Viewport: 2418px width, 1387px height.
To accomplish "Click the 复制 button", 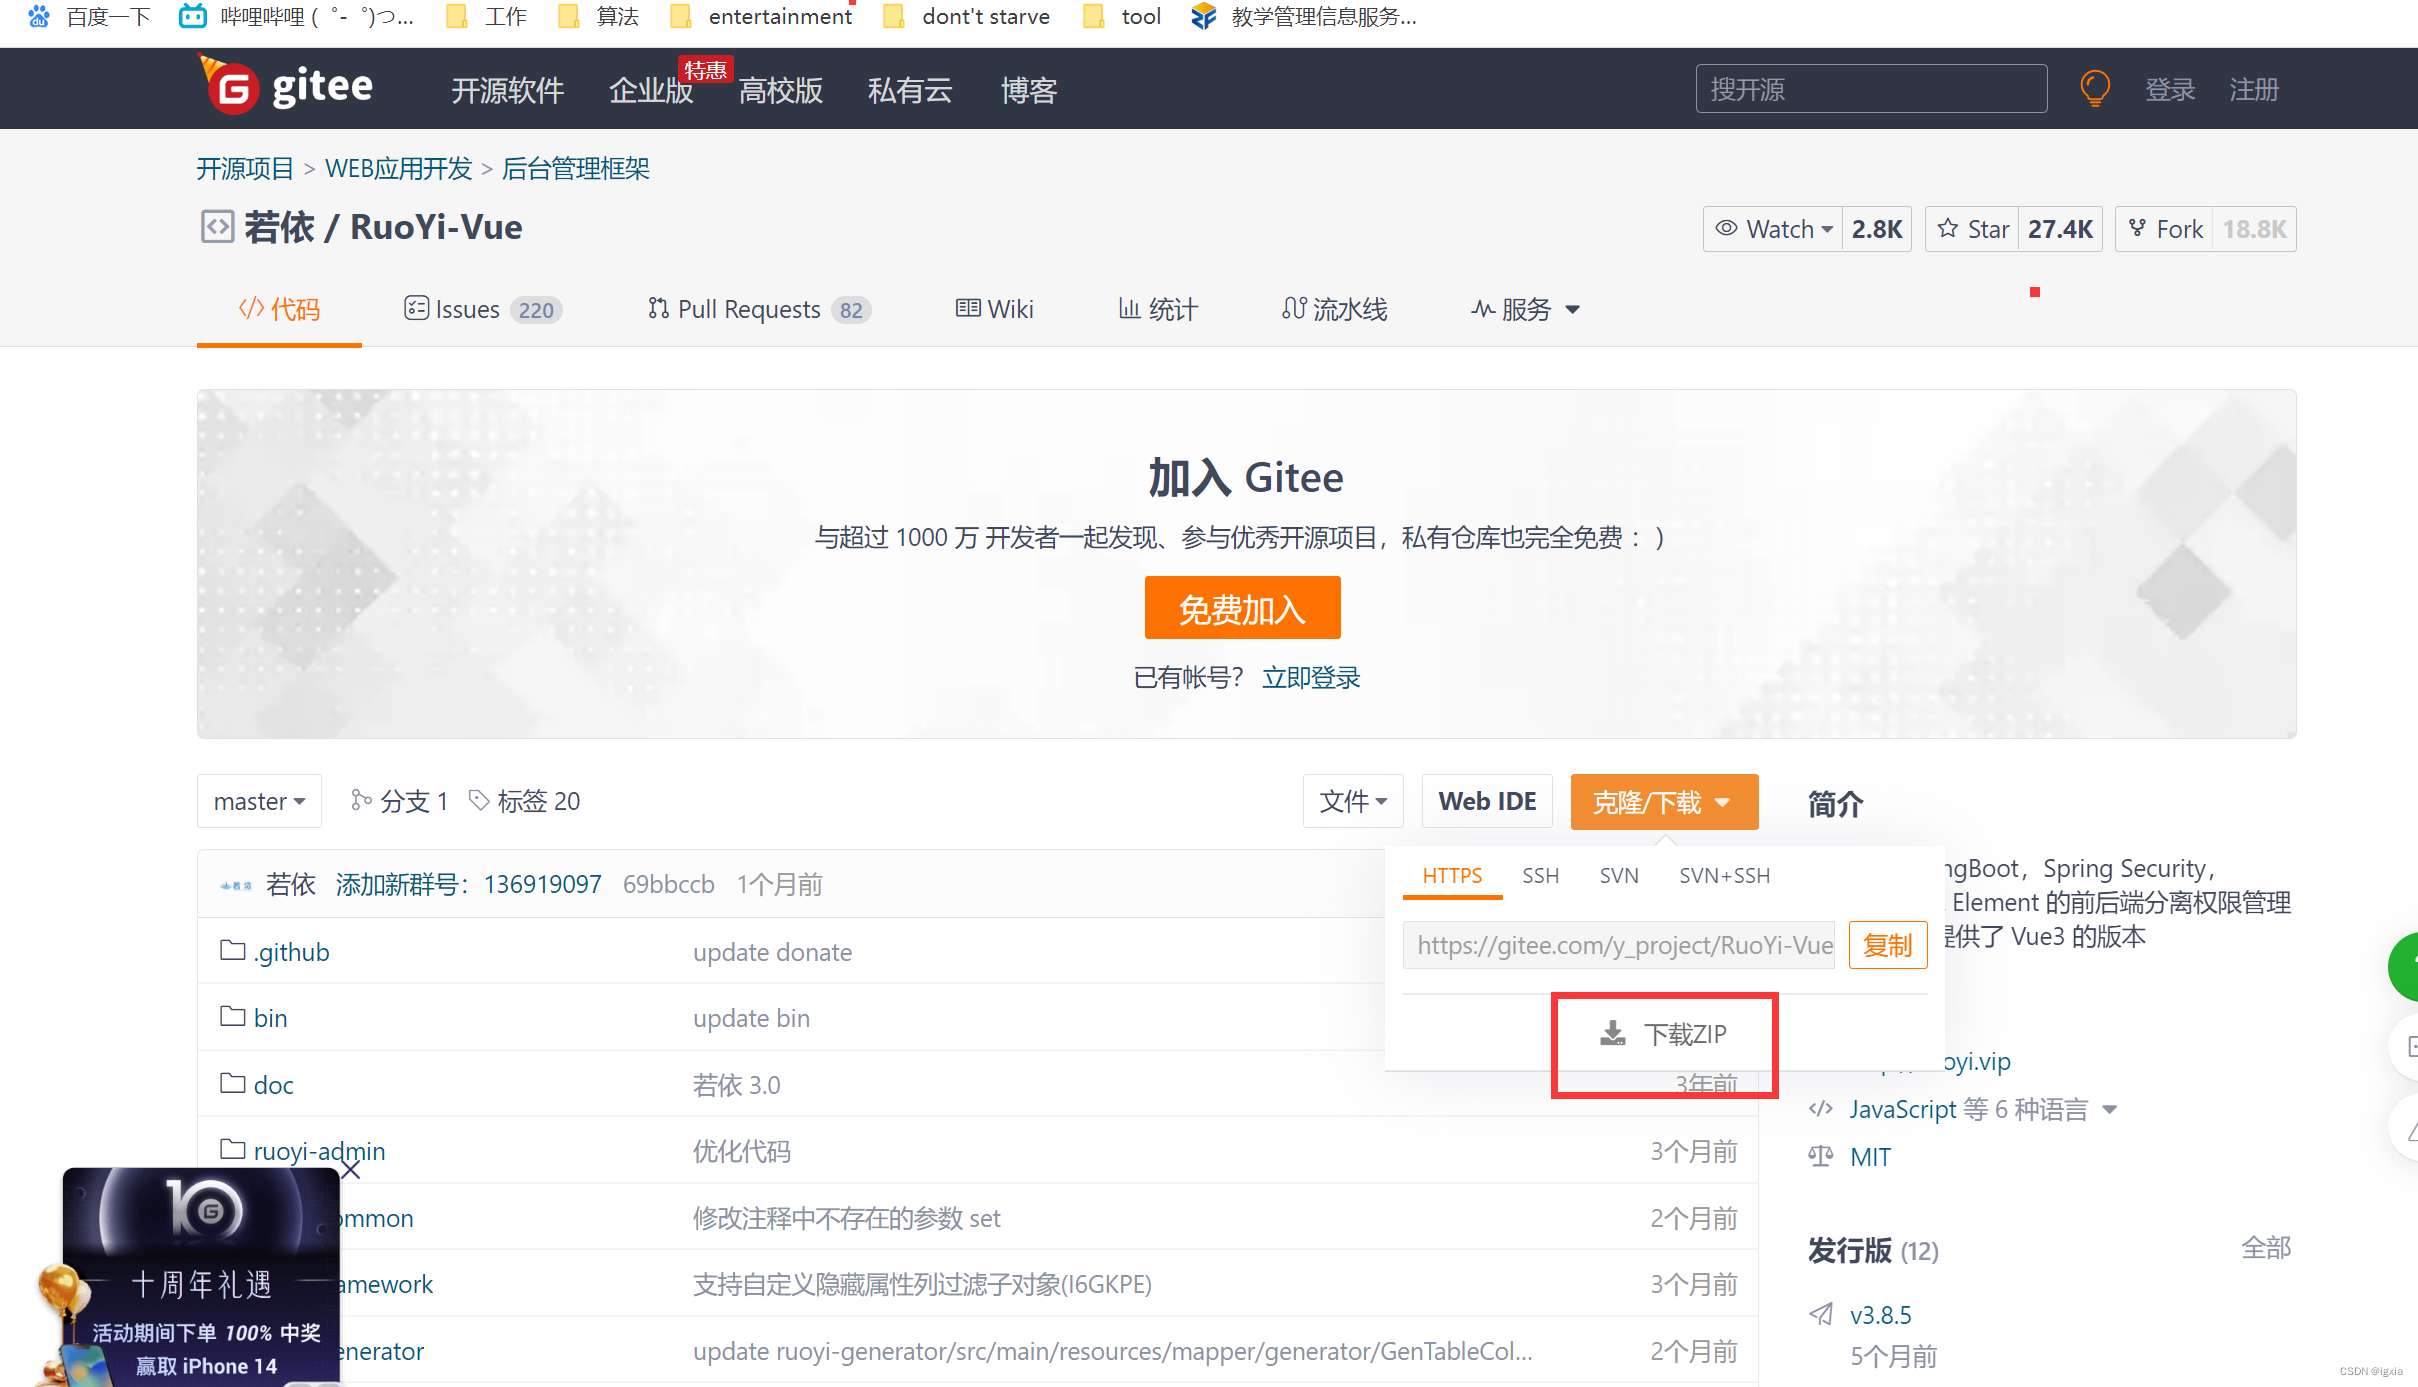I will [1888, 945].
